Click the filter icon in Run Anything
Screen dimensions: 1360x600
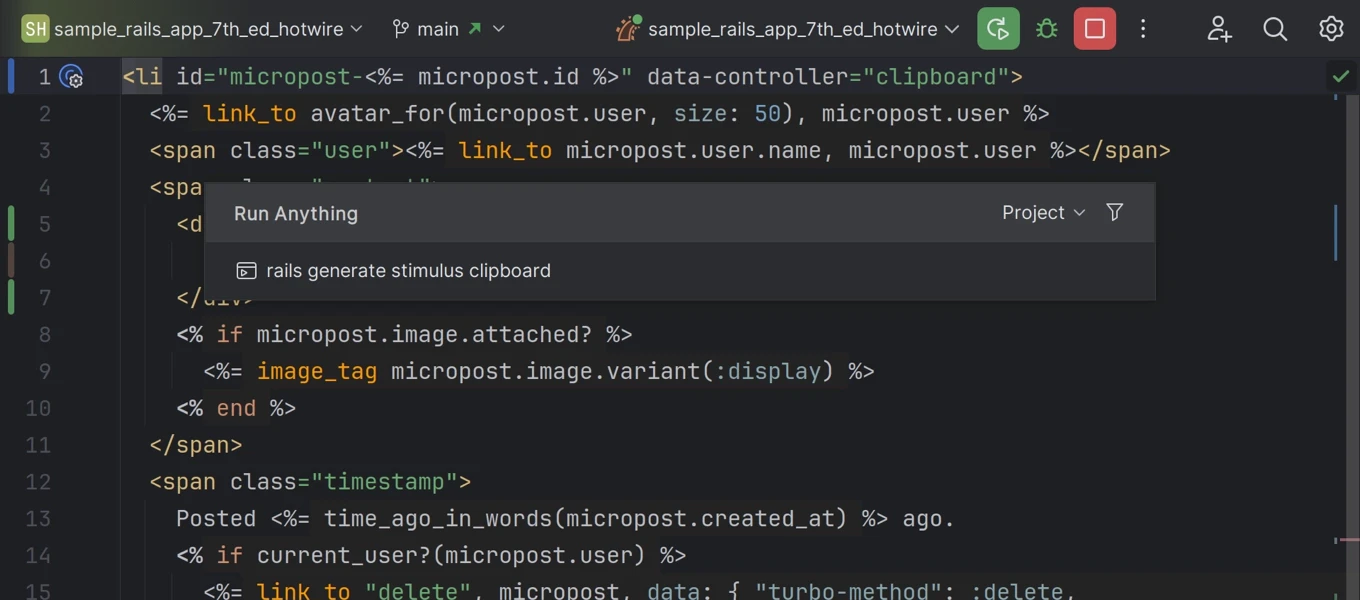pos(1115,212)
